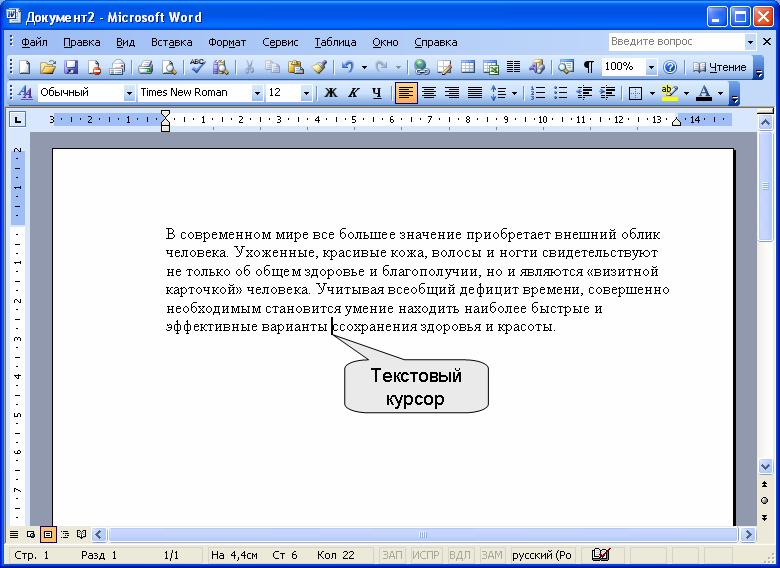Open Print Preview from the toolbar
Viewport: 780px width, 568px height.
pos(169,67)
